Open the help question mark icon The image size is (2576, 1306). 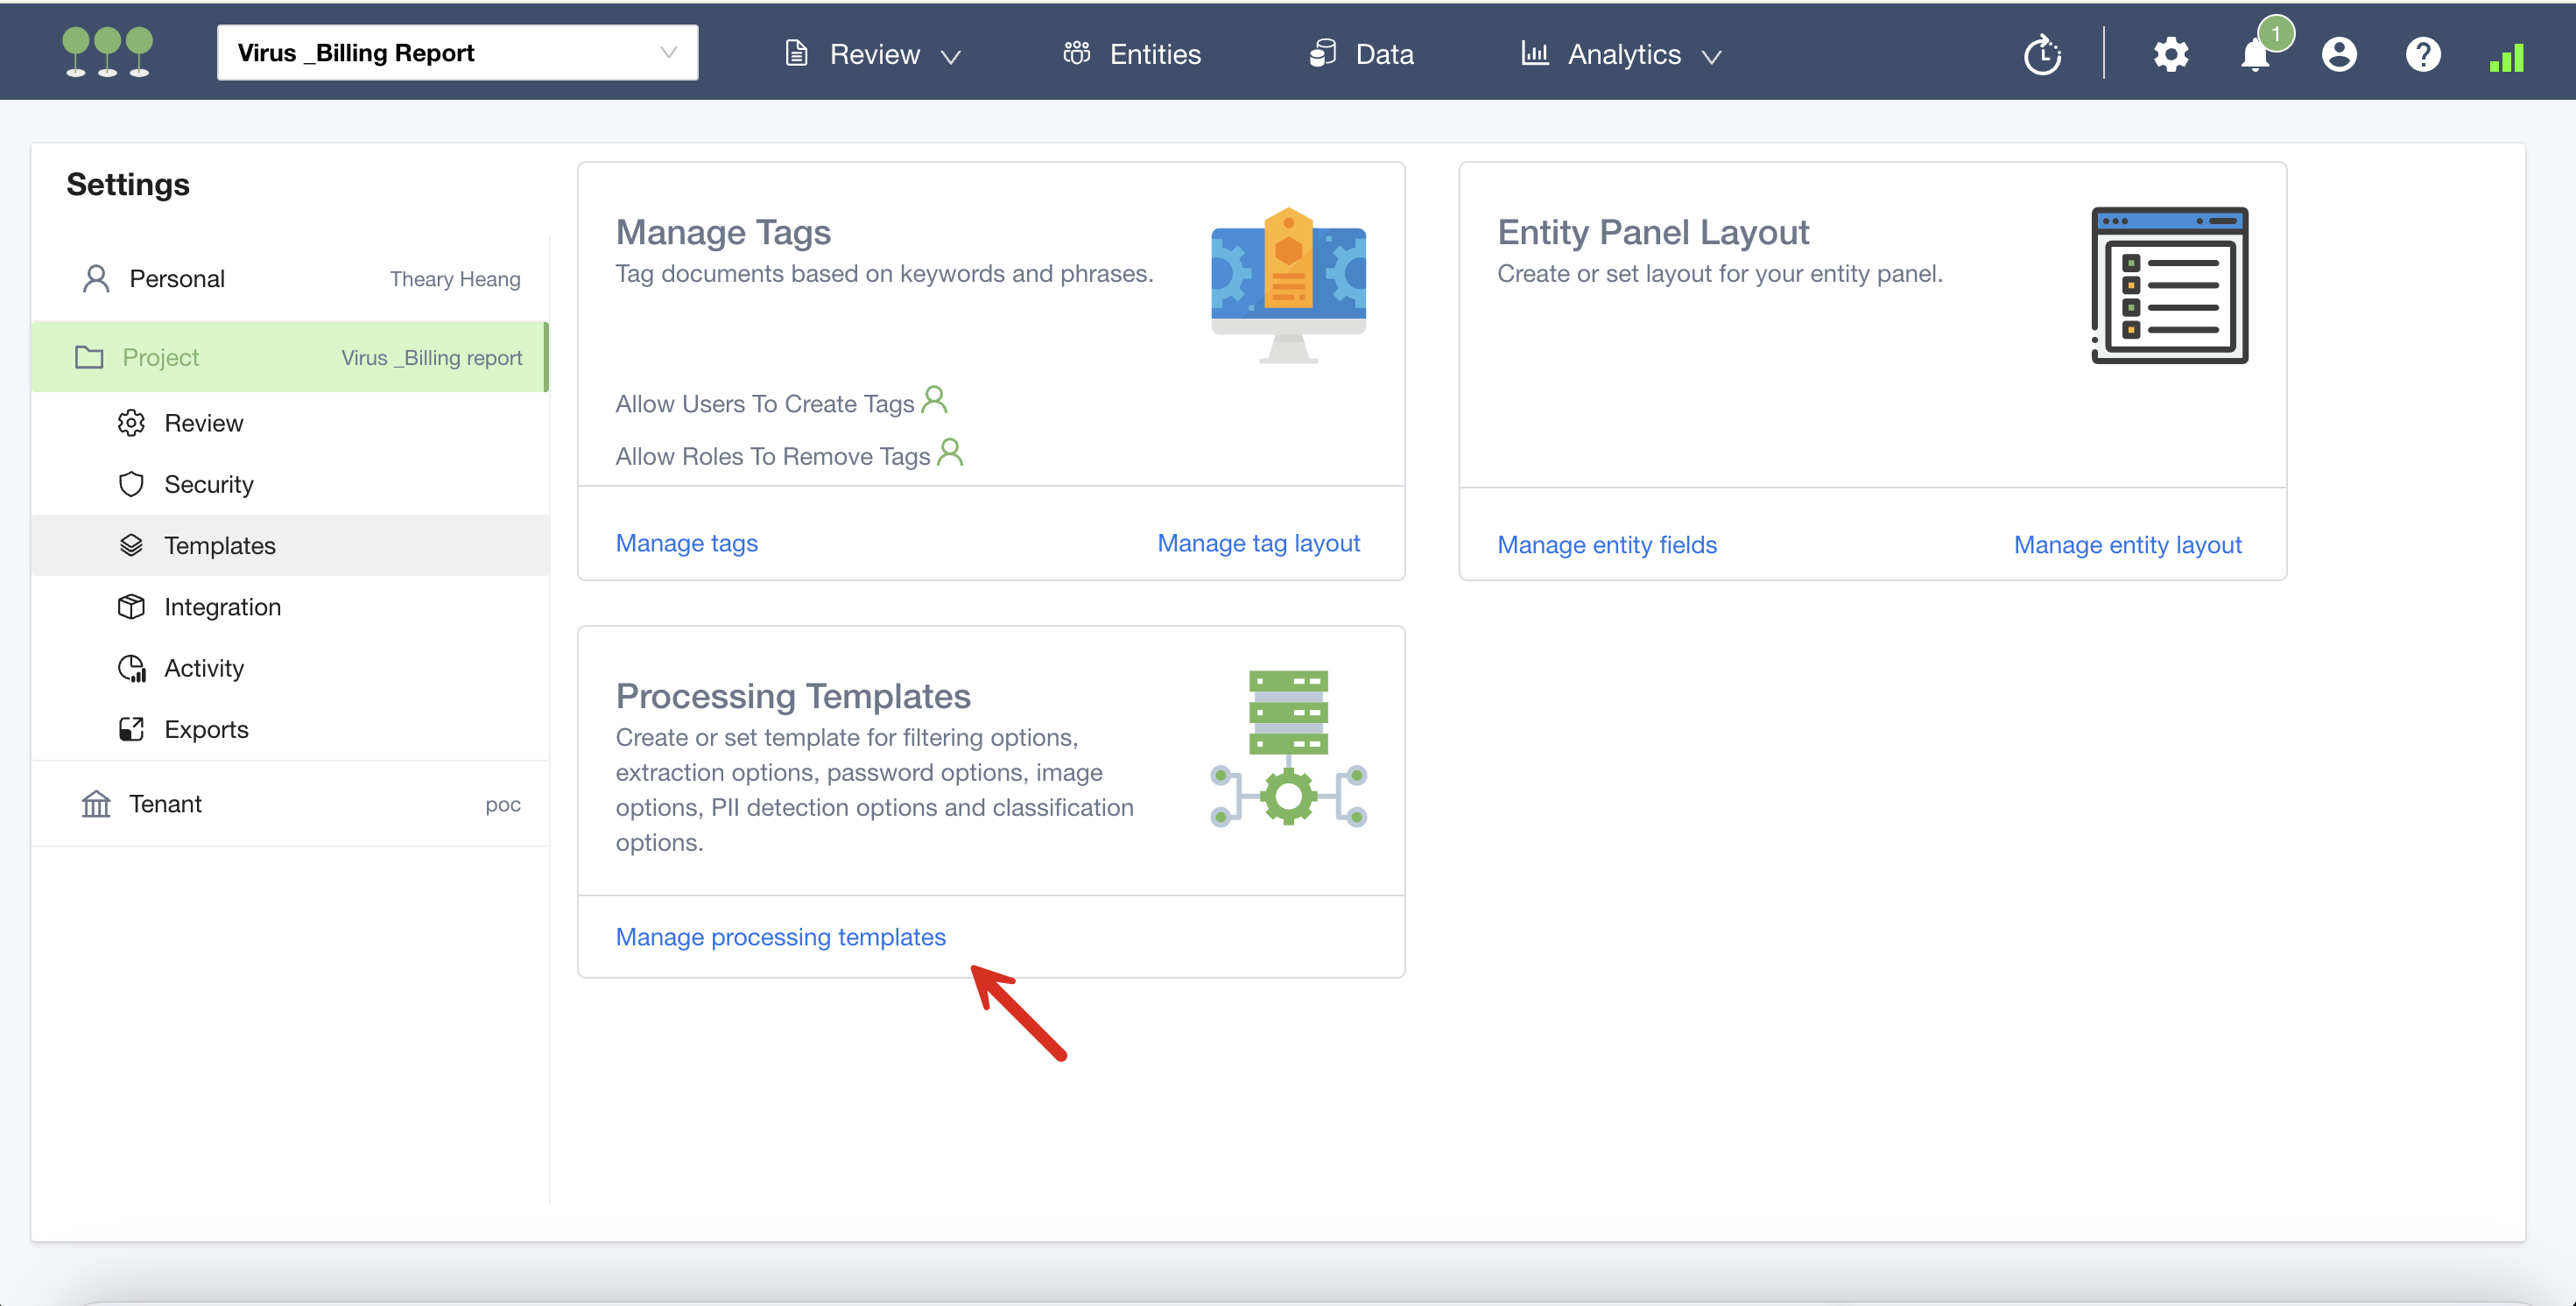click(x=2422, y=54)
